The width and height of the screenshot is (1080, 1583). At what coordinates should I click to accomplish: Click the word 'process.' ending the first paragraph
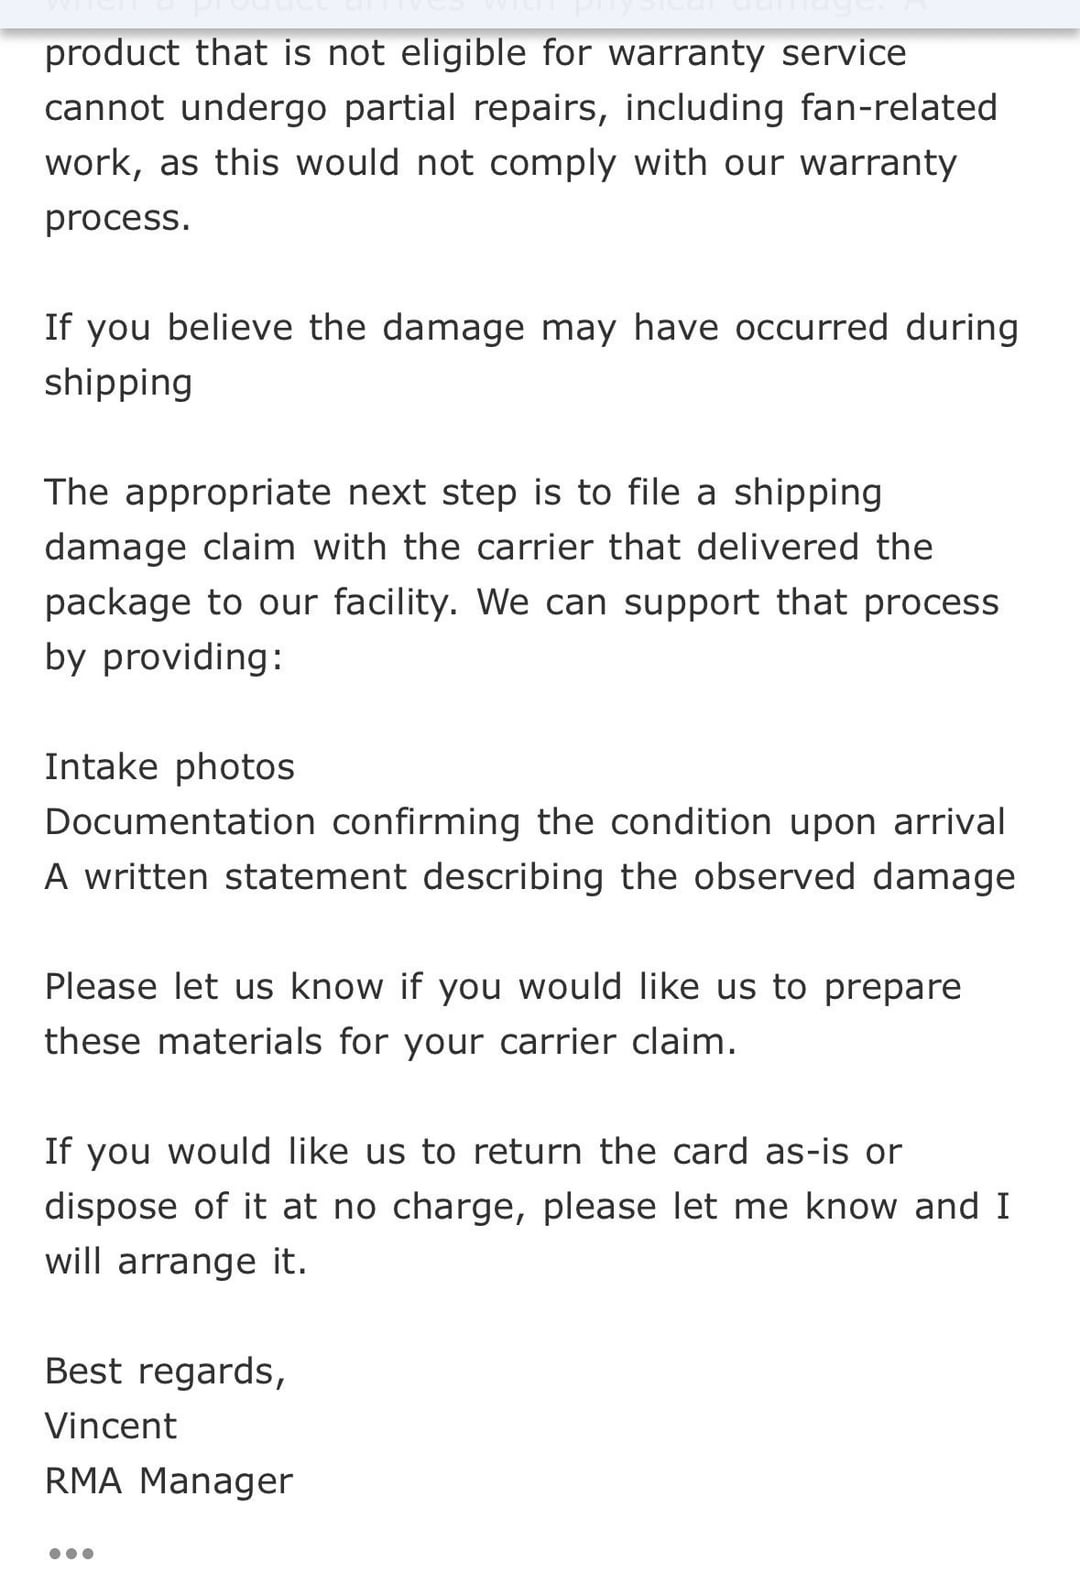tap(118, 218)
